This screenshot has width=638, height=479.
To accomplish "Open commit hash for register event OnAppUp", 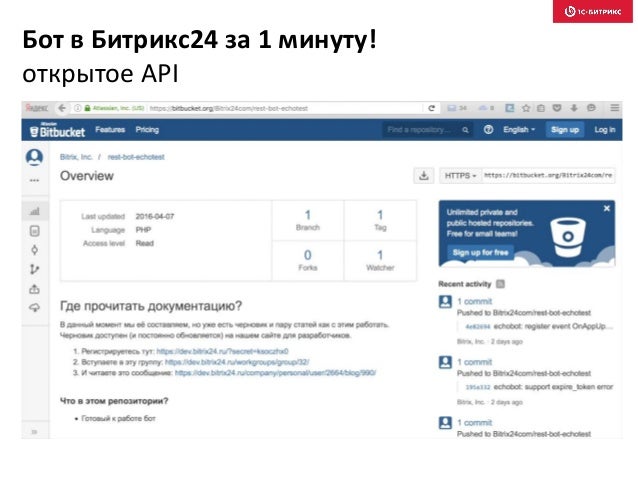I will (478, 327).
